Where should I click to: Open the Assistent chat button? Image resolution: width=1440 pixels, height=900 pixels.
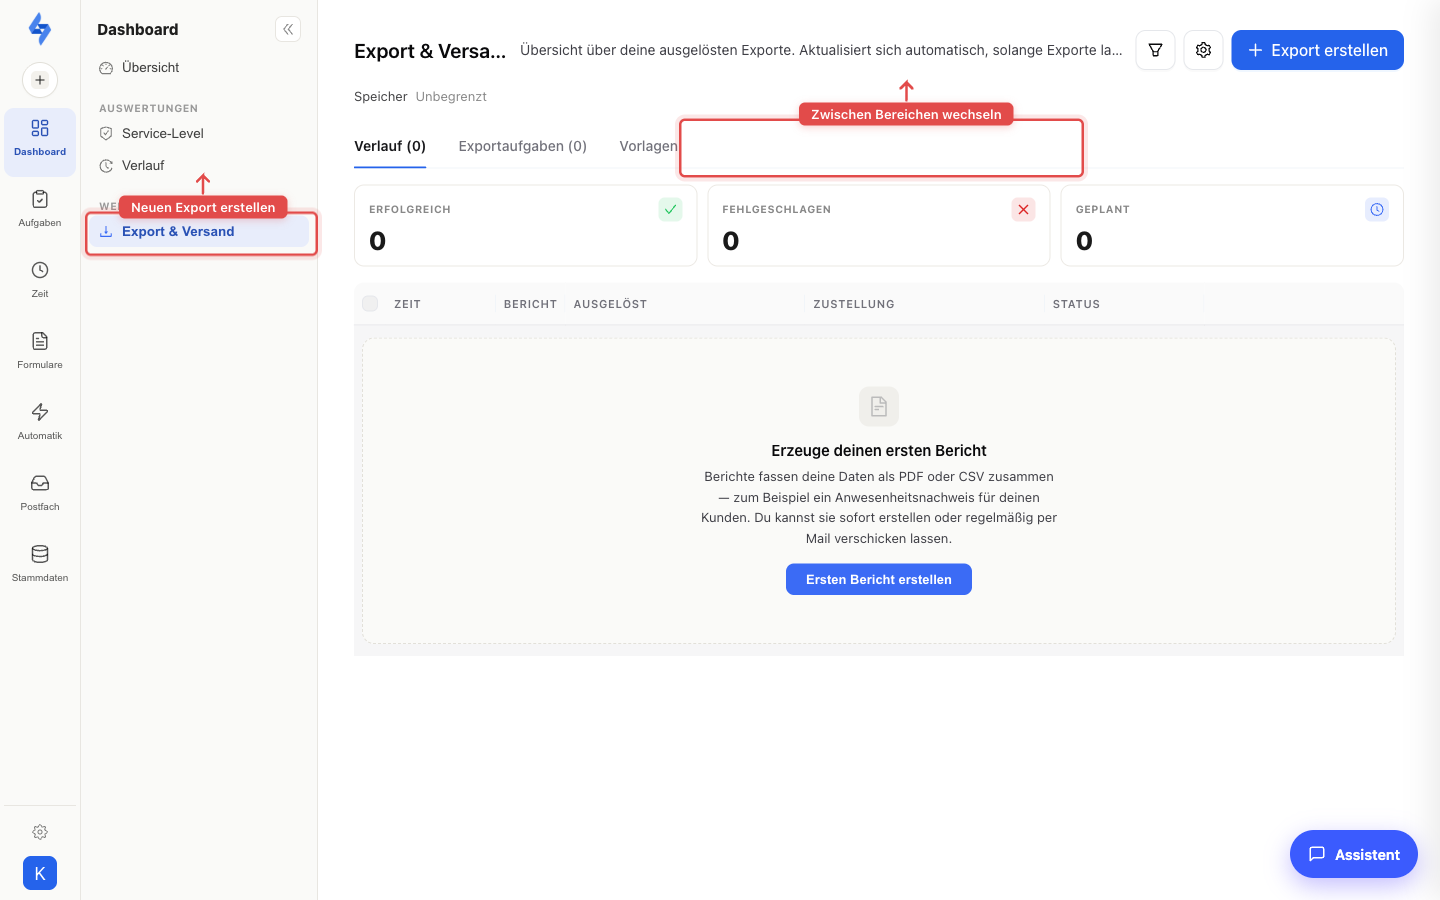tap(1353, 854)
